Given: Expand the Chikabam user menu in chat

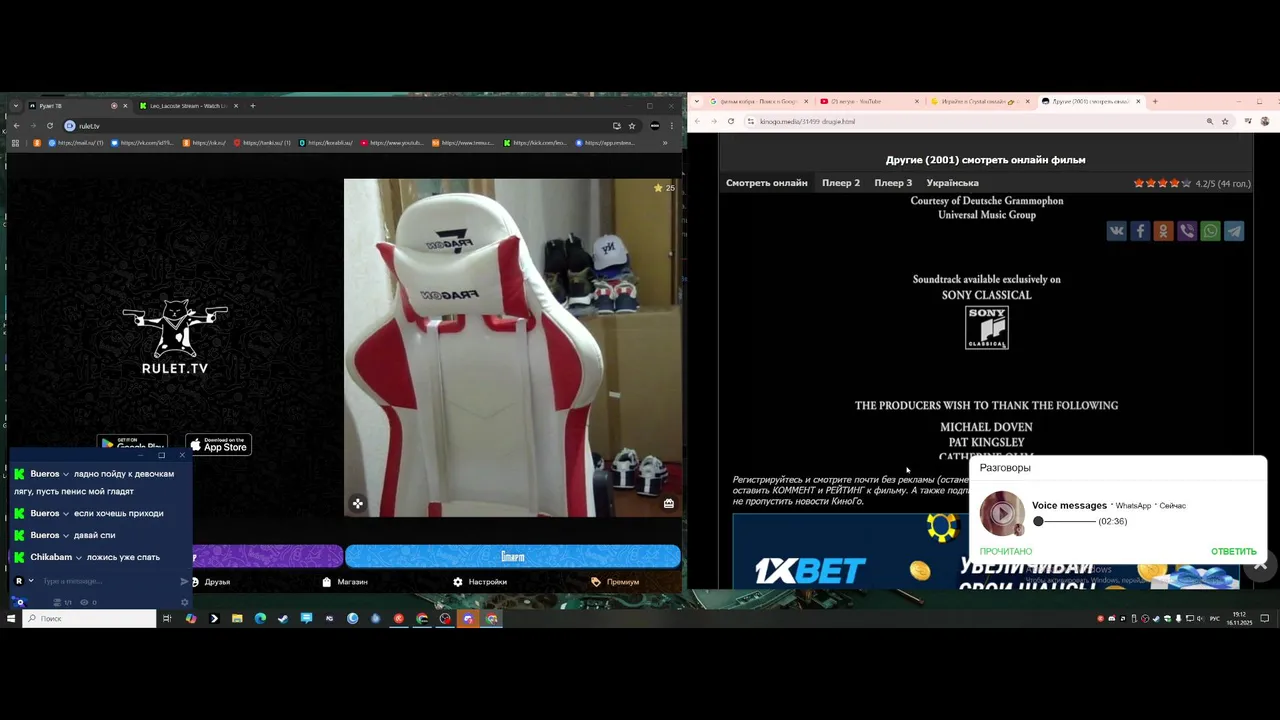Looking at the screenshot, I should coord(79,557).
